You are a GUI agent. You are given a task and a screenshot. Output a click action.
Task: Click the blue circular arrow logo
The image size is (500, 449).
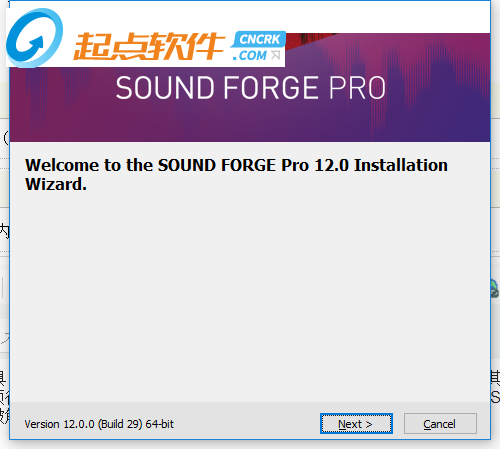pyautogui.click(x=34, y=38)
